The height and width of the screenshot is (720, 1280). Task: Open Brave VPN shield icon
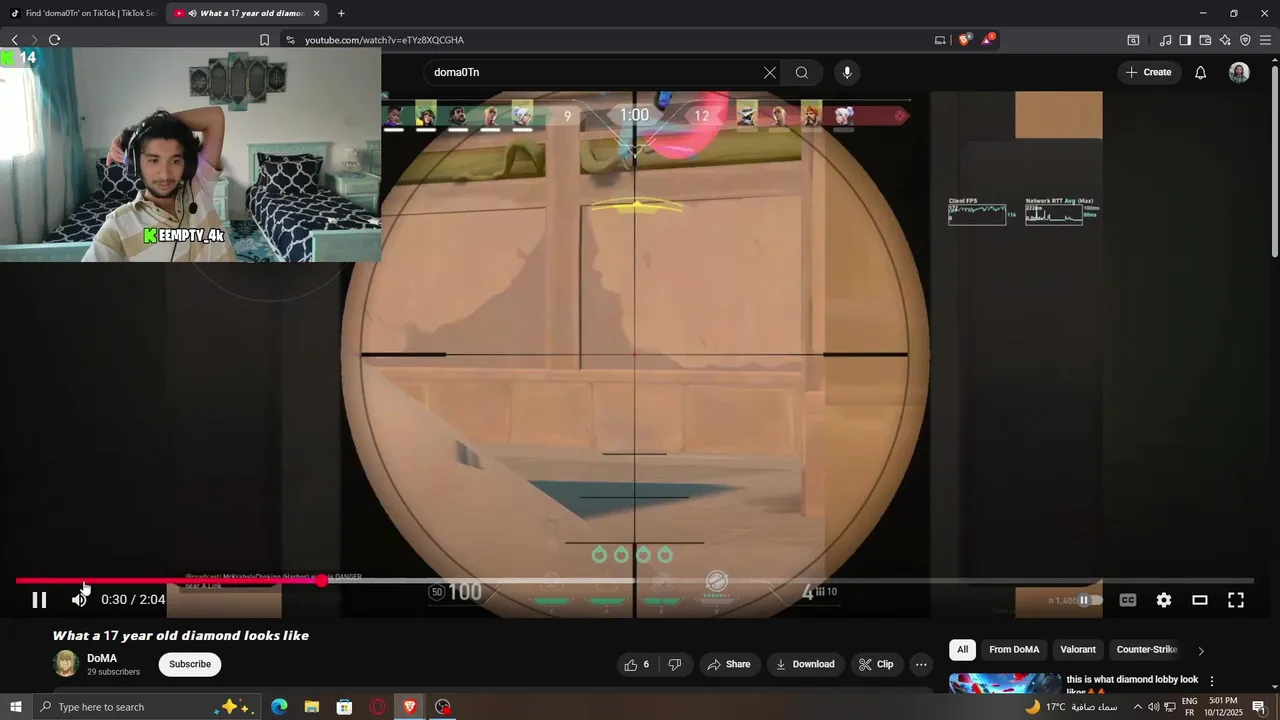pos(1245,40)
